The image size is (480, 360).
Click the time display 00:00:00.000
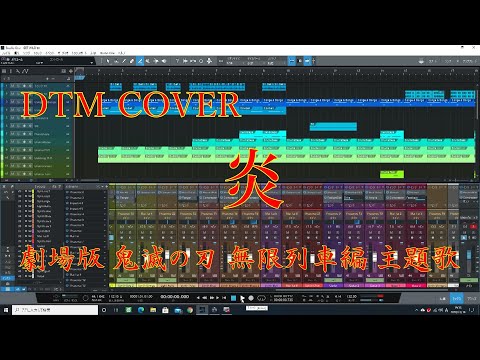(x=175, y=297)
